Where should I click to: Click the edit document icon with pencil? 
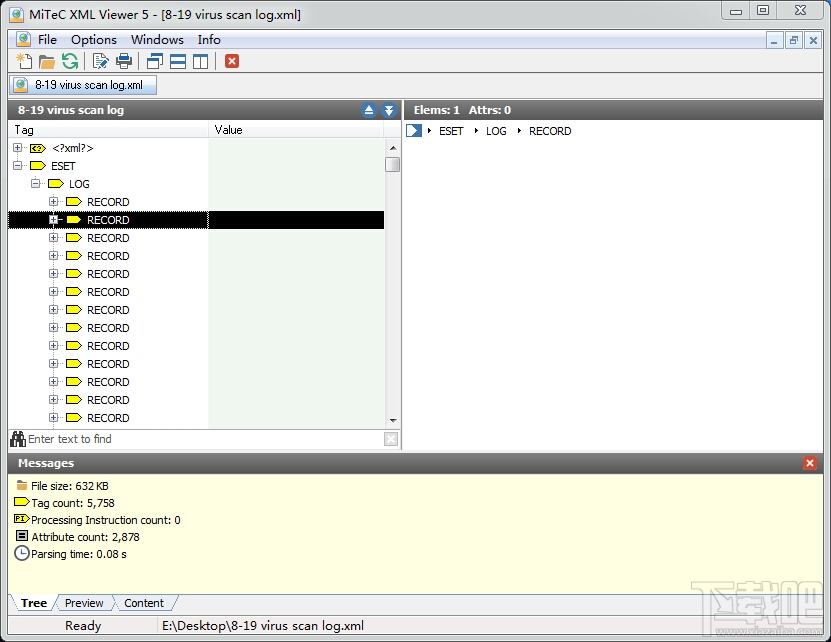pyautogui.click(x=100, y=61)
